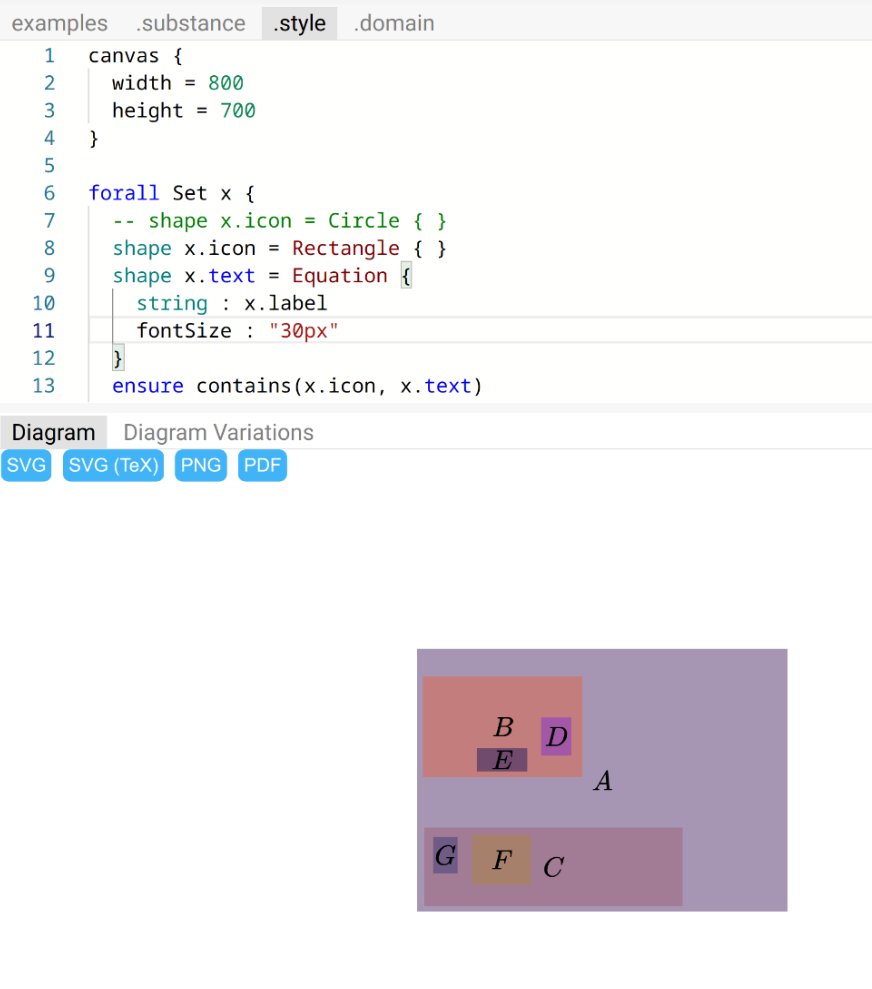Switch to the .substance tab
This screenshot has height=989, width=872.
(x=190, y=23)
